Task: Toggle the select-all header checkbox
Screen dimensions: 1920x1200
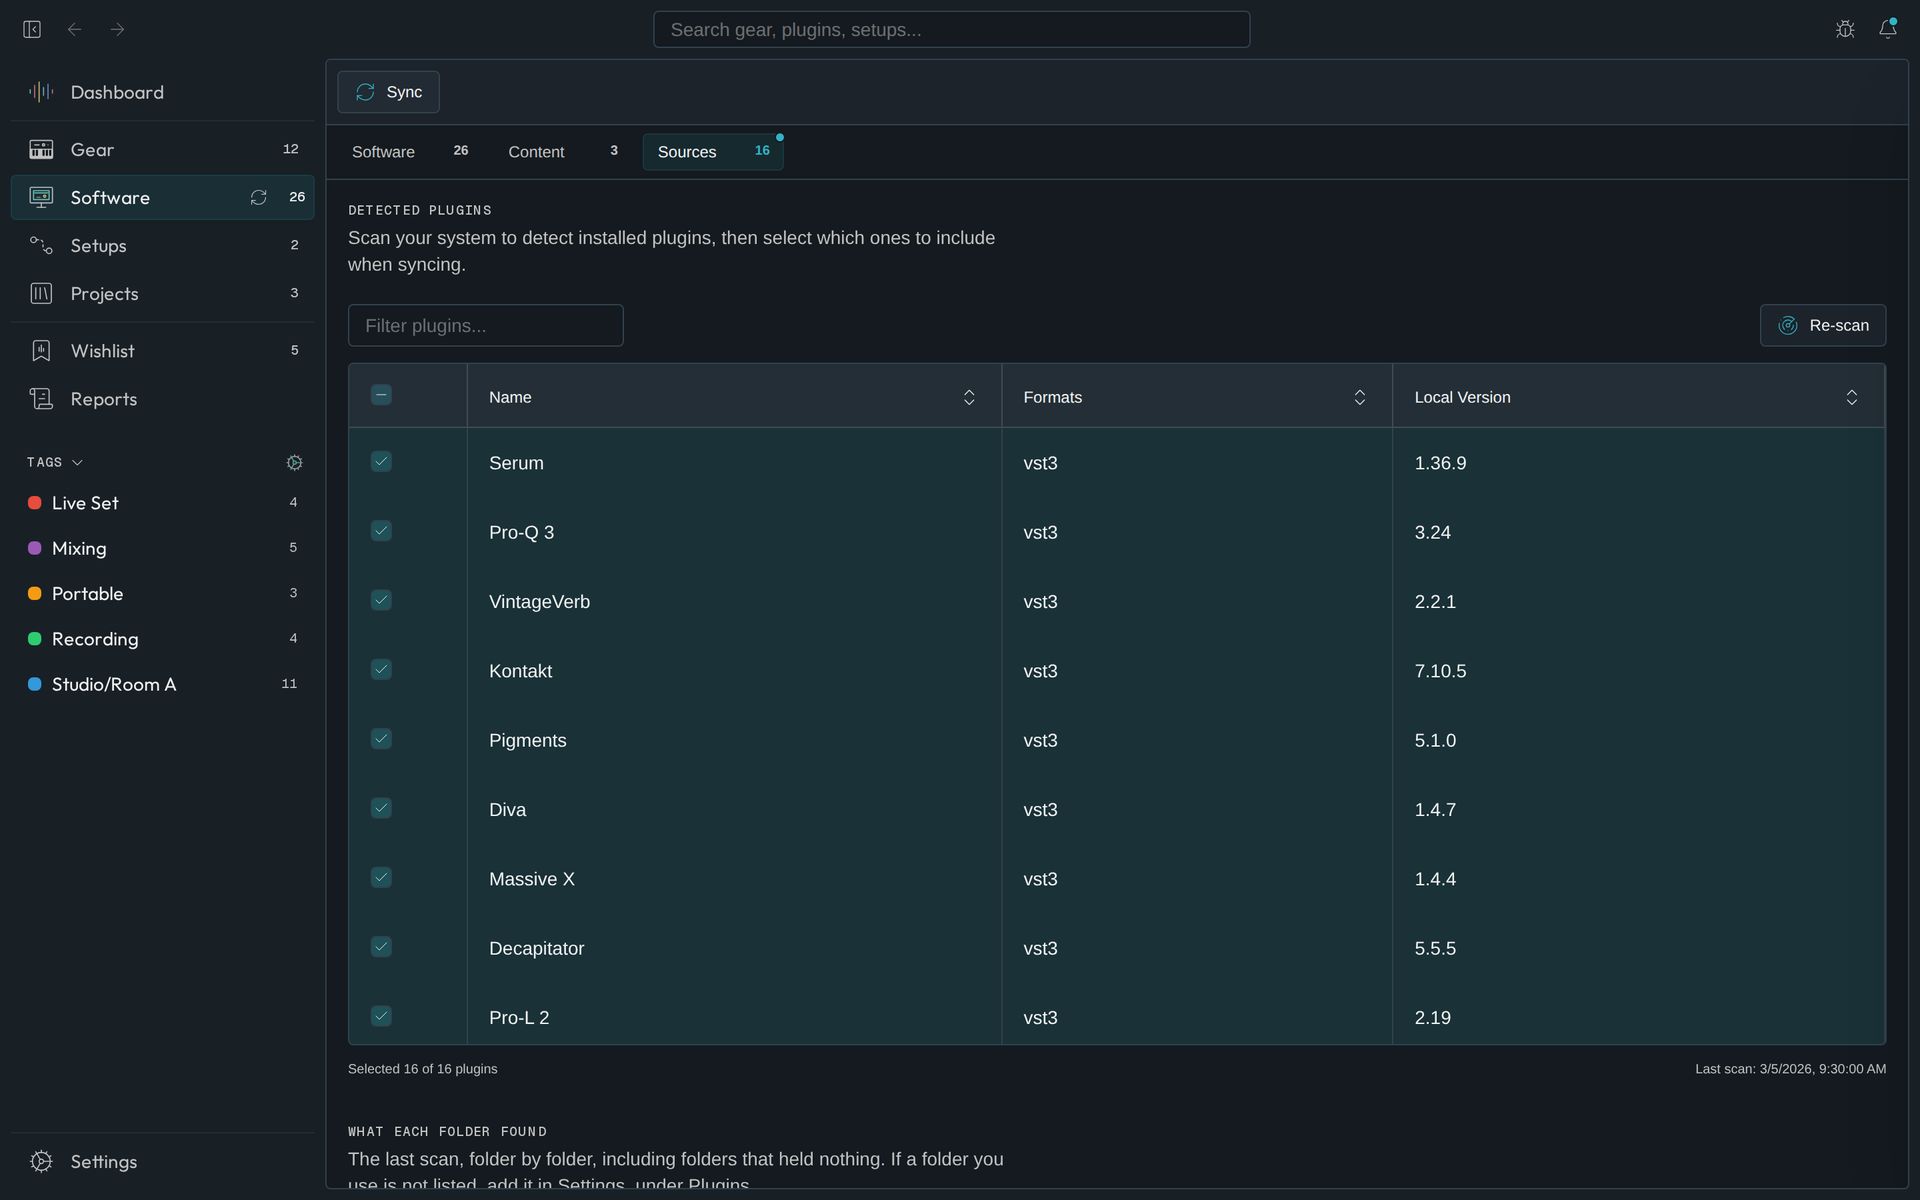Action: [381, 395]
